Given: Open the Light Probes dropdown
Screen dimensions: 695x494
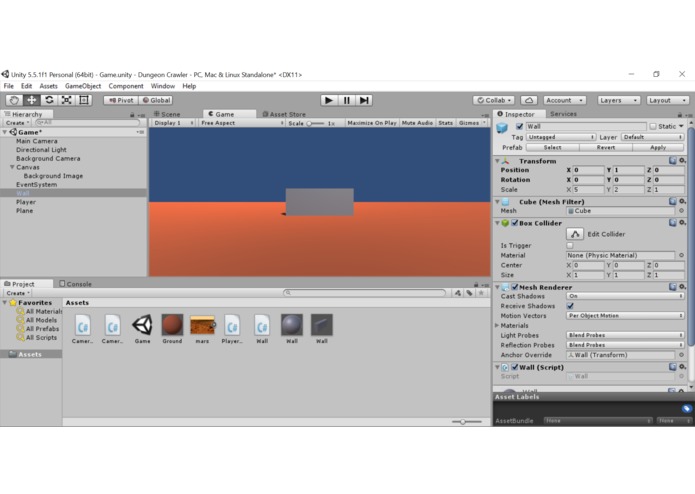Looking at the screenshot, I should point(625,335).
